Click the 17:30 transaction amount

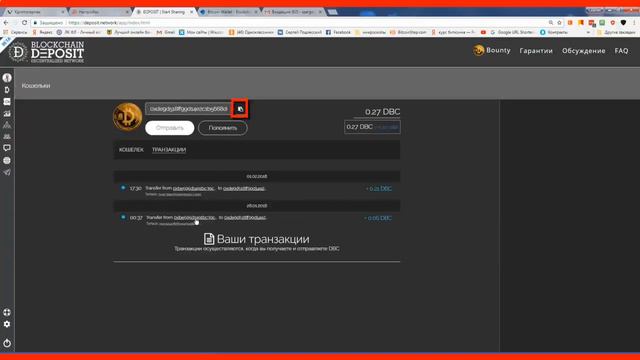[x=378, y=189]
